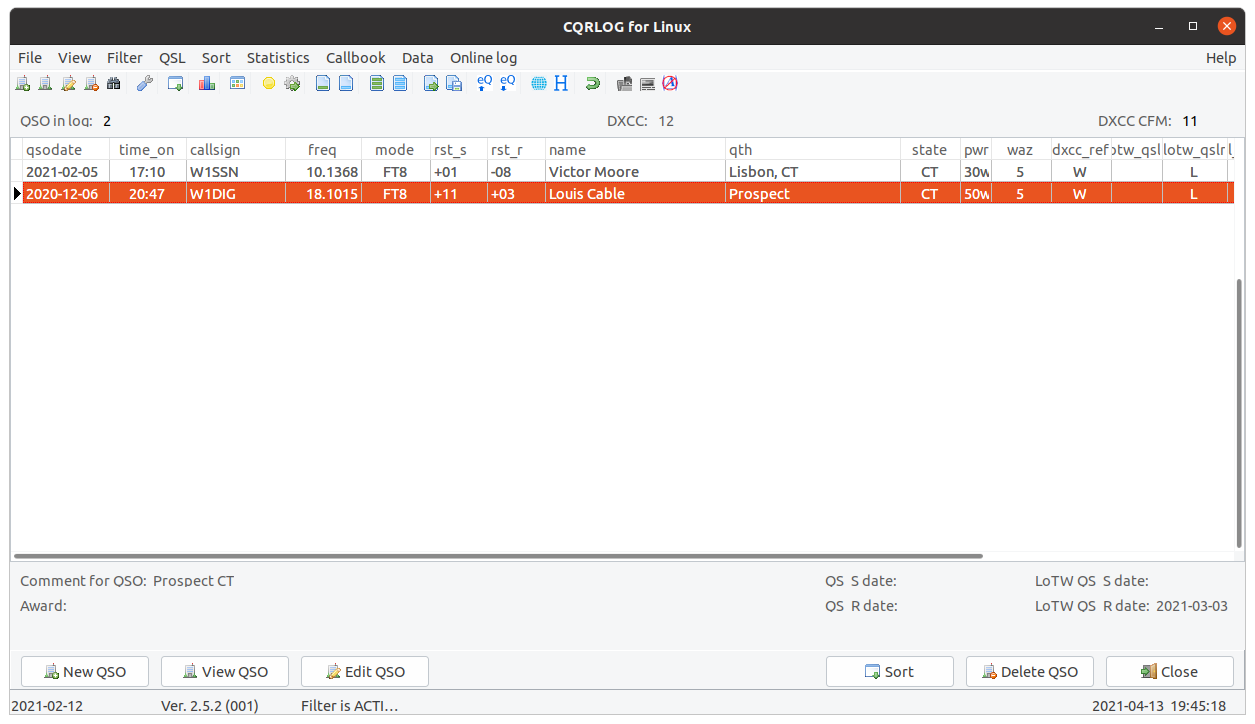
Task: Click the name cell Victor Moore
Action: [x=636, y=172]
